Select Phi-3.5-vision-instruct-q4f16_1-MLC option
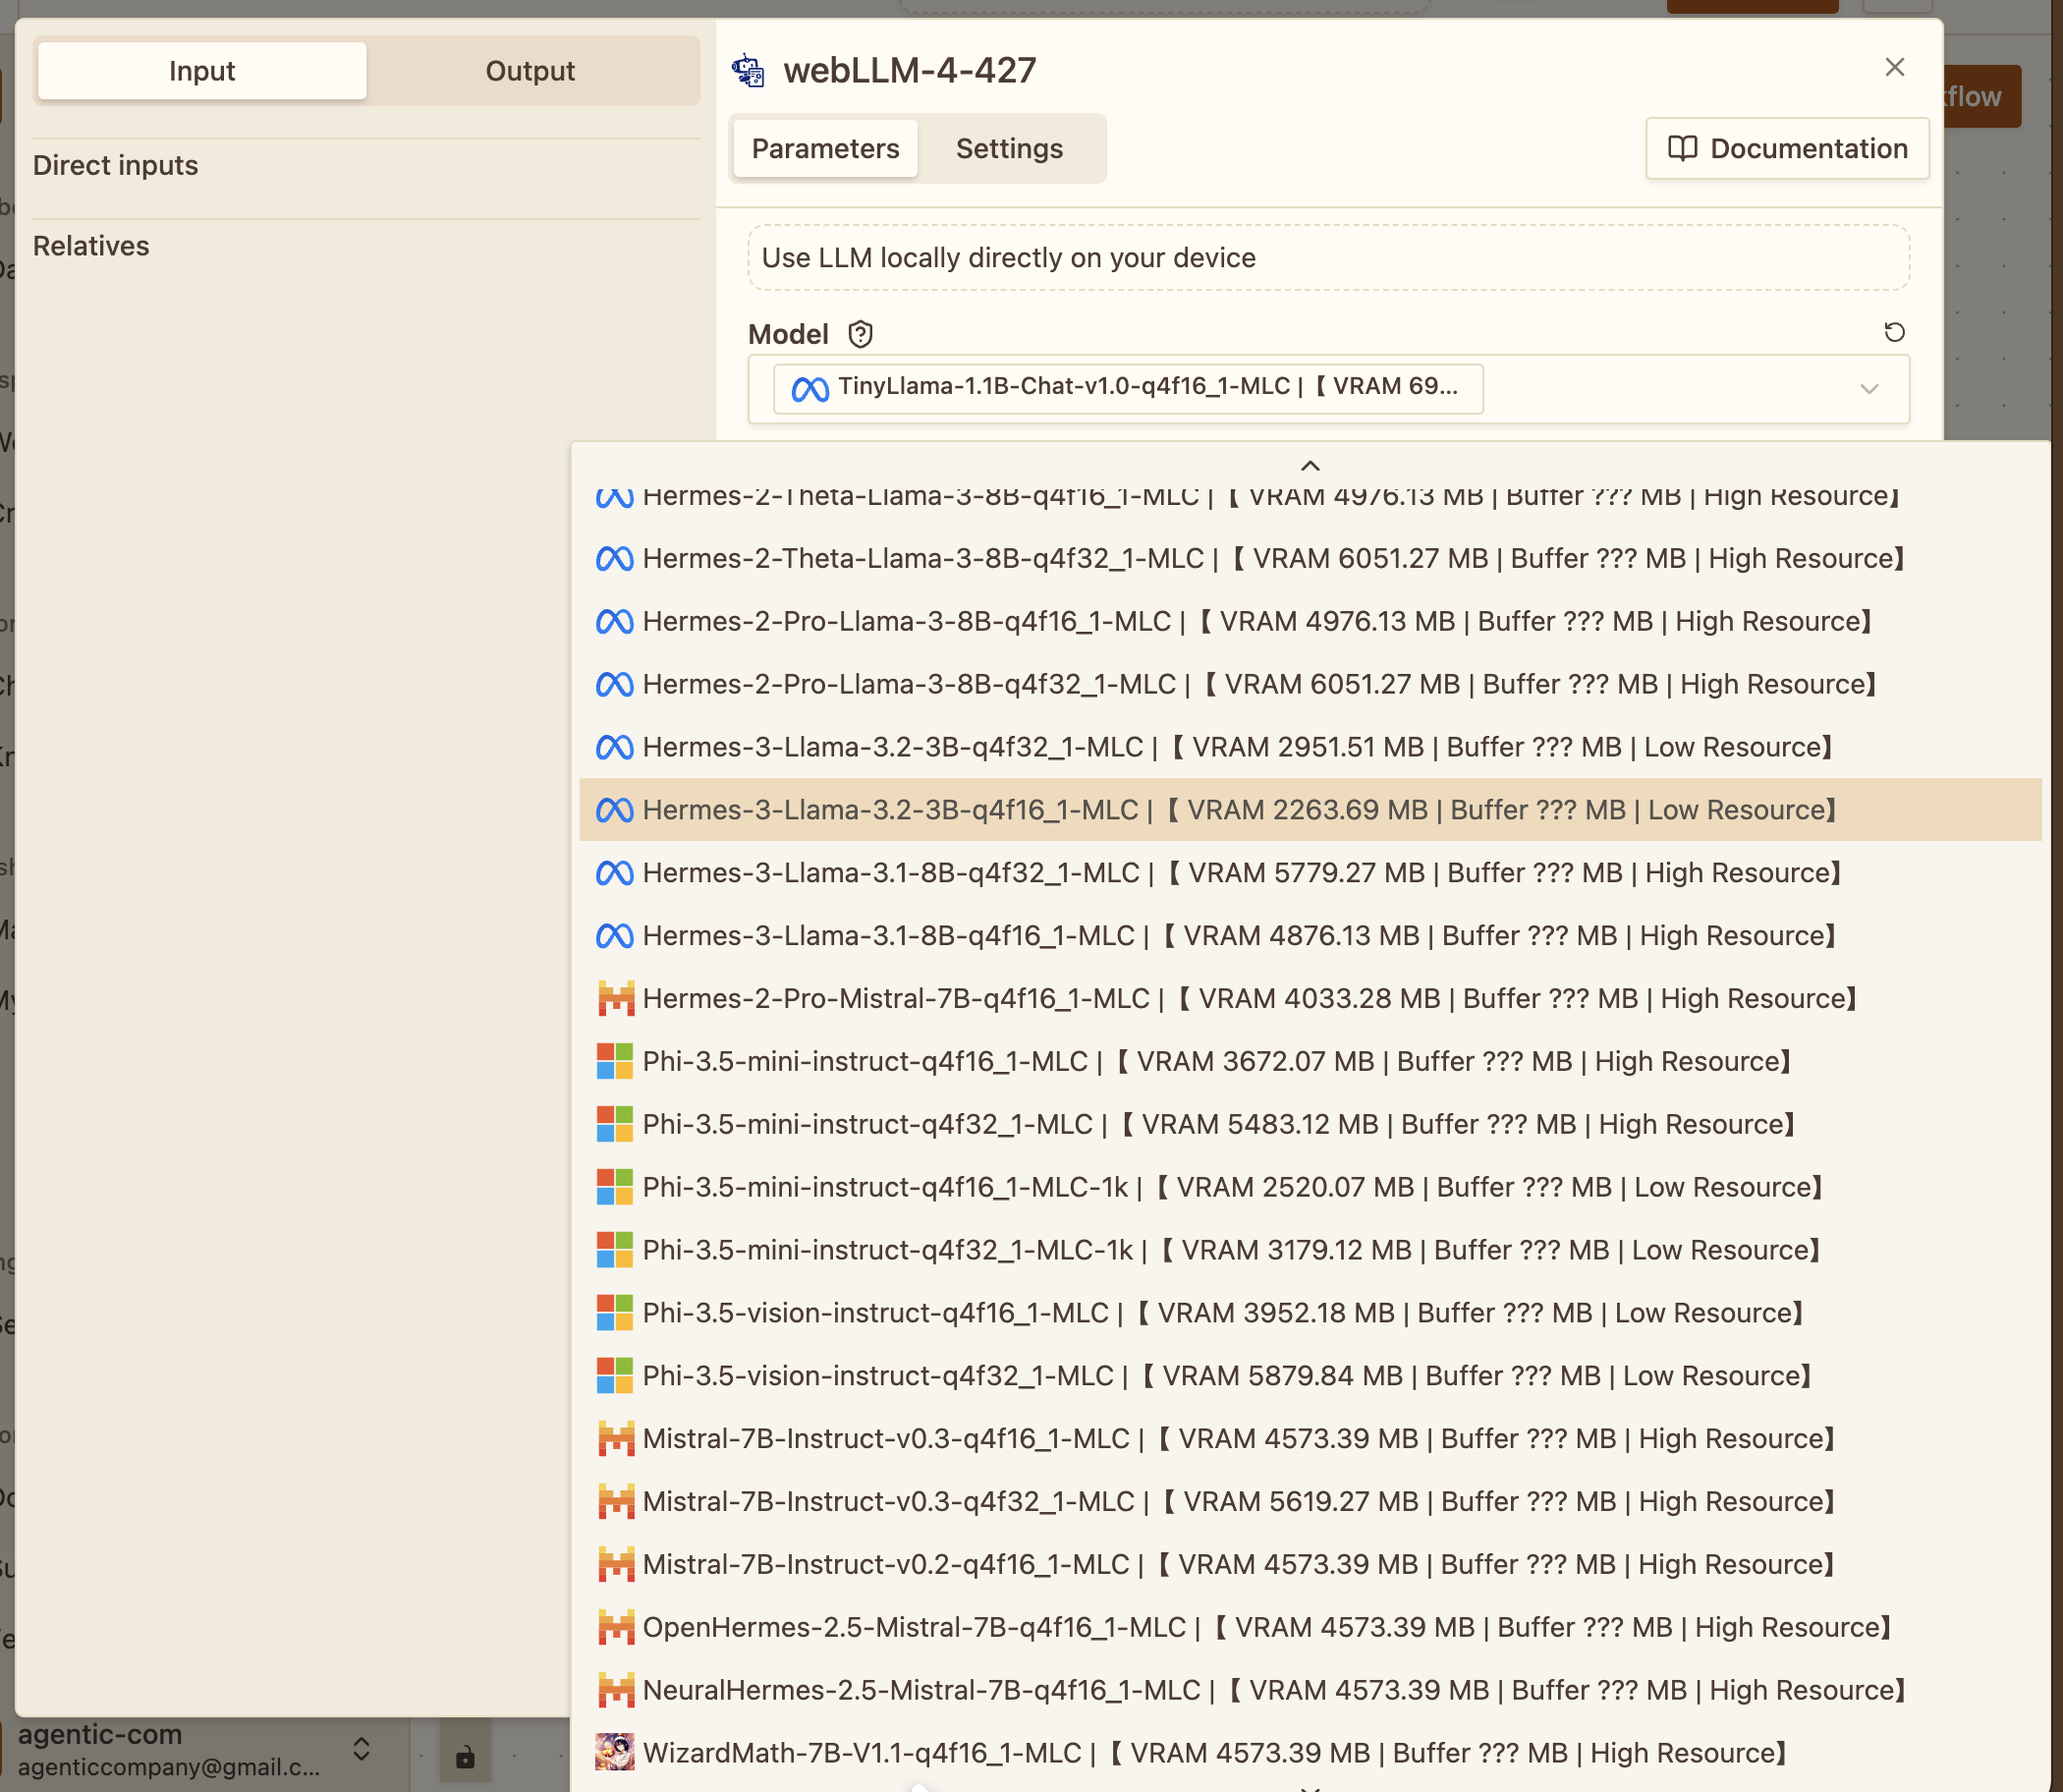The width and height of the screenshot is (2063, 1792). (x=1310, y=1313)
